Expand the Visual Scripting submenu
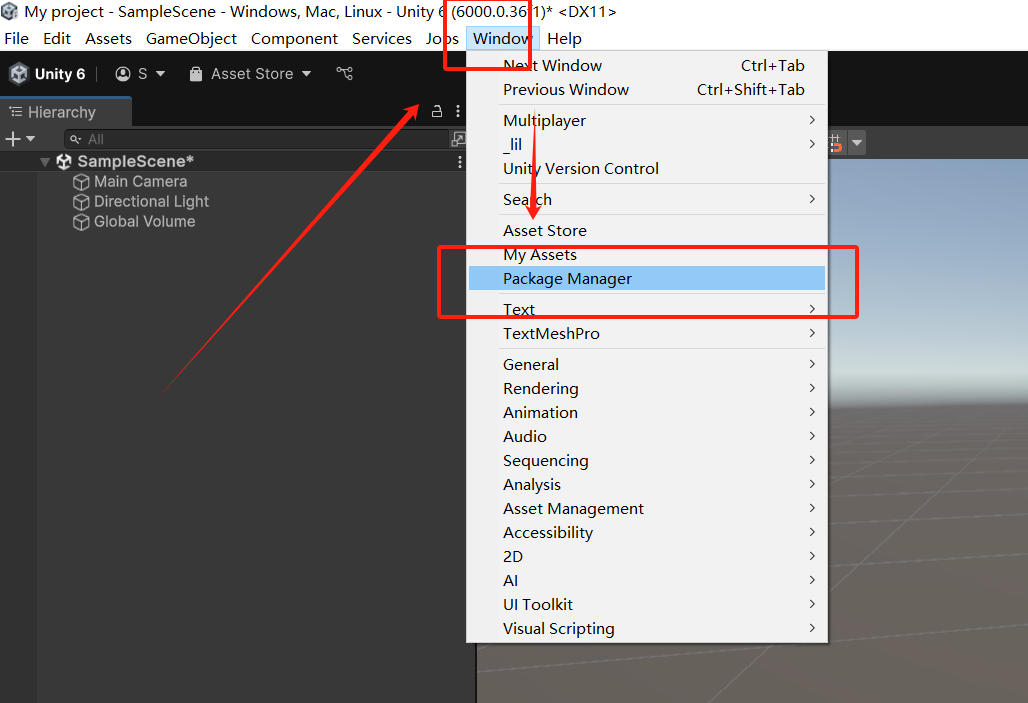Screen dimensions: 1028x703 [x=647, y=628]
